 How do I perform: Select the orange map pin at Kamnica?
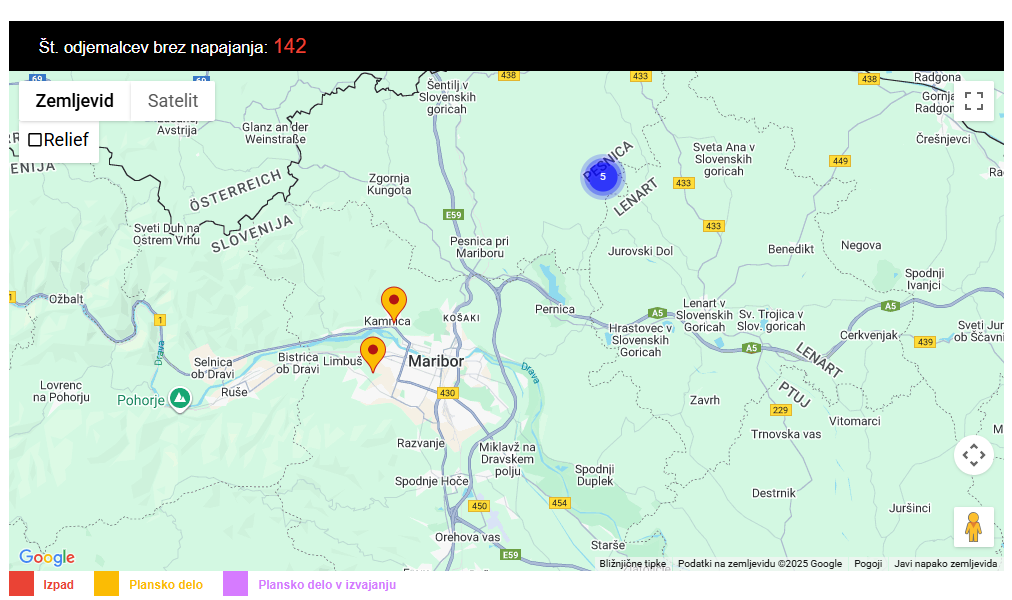point(394,302)
